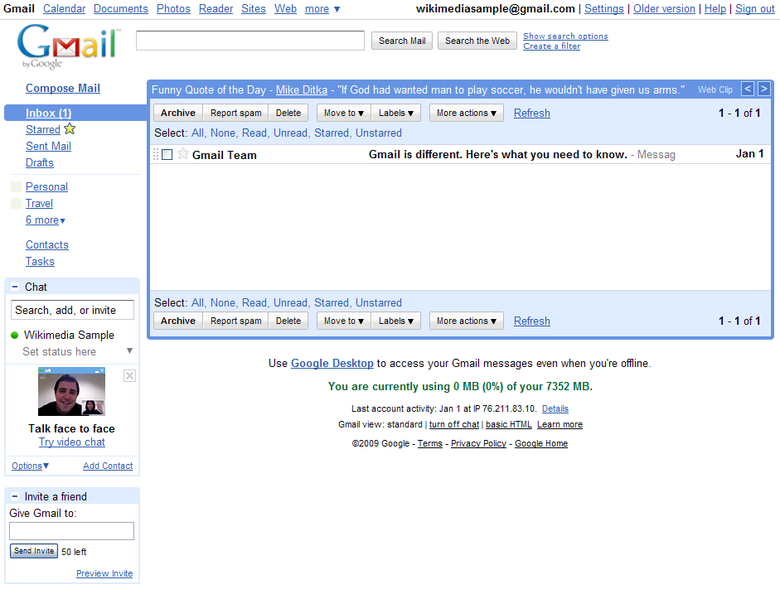Click the Gmail logo
Viewport: 780px width, 599px height.
point(69,46)
